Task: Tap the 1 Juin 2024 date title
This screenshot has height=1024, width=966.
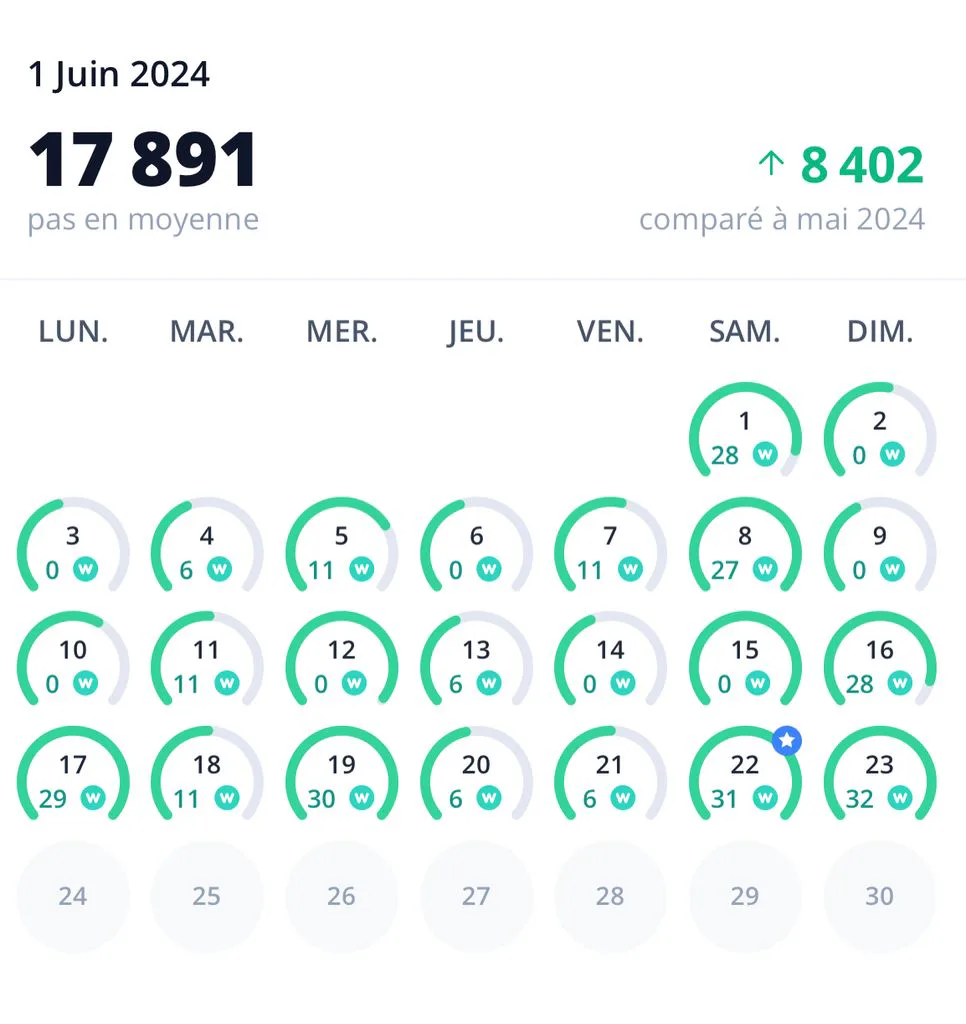Action: [119, 74]
